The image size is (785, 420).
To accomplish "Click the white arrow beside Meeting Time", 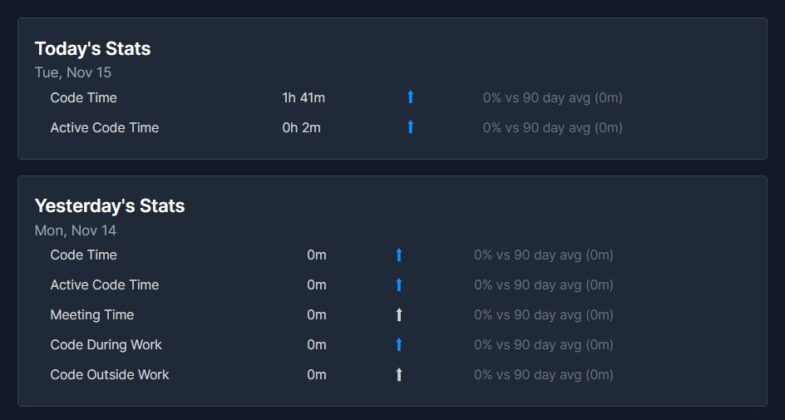I will [399, 315].
